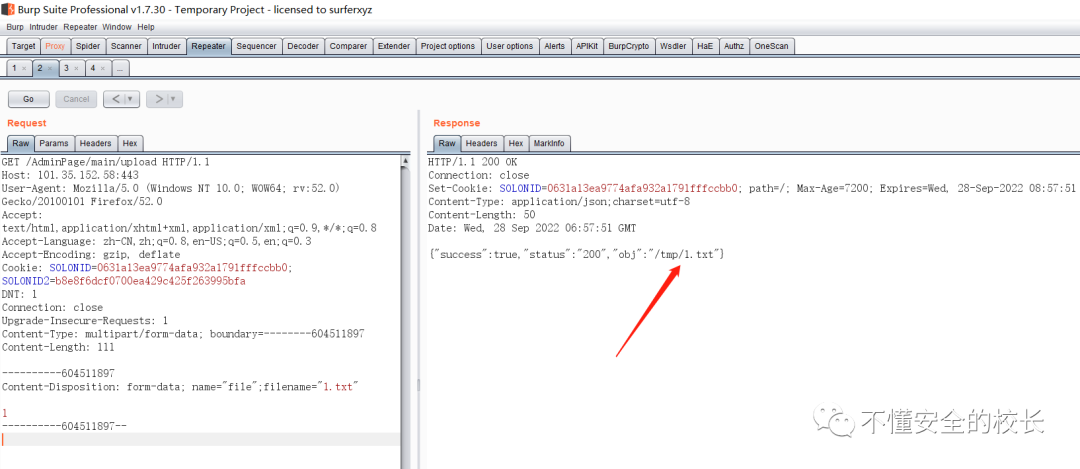Switch to the Sequencer tab

click(x=256, y=46)
